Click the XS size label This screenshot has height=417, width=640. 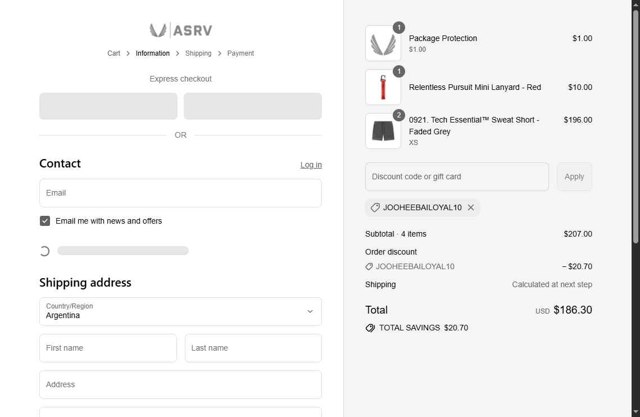click(413, 142)
